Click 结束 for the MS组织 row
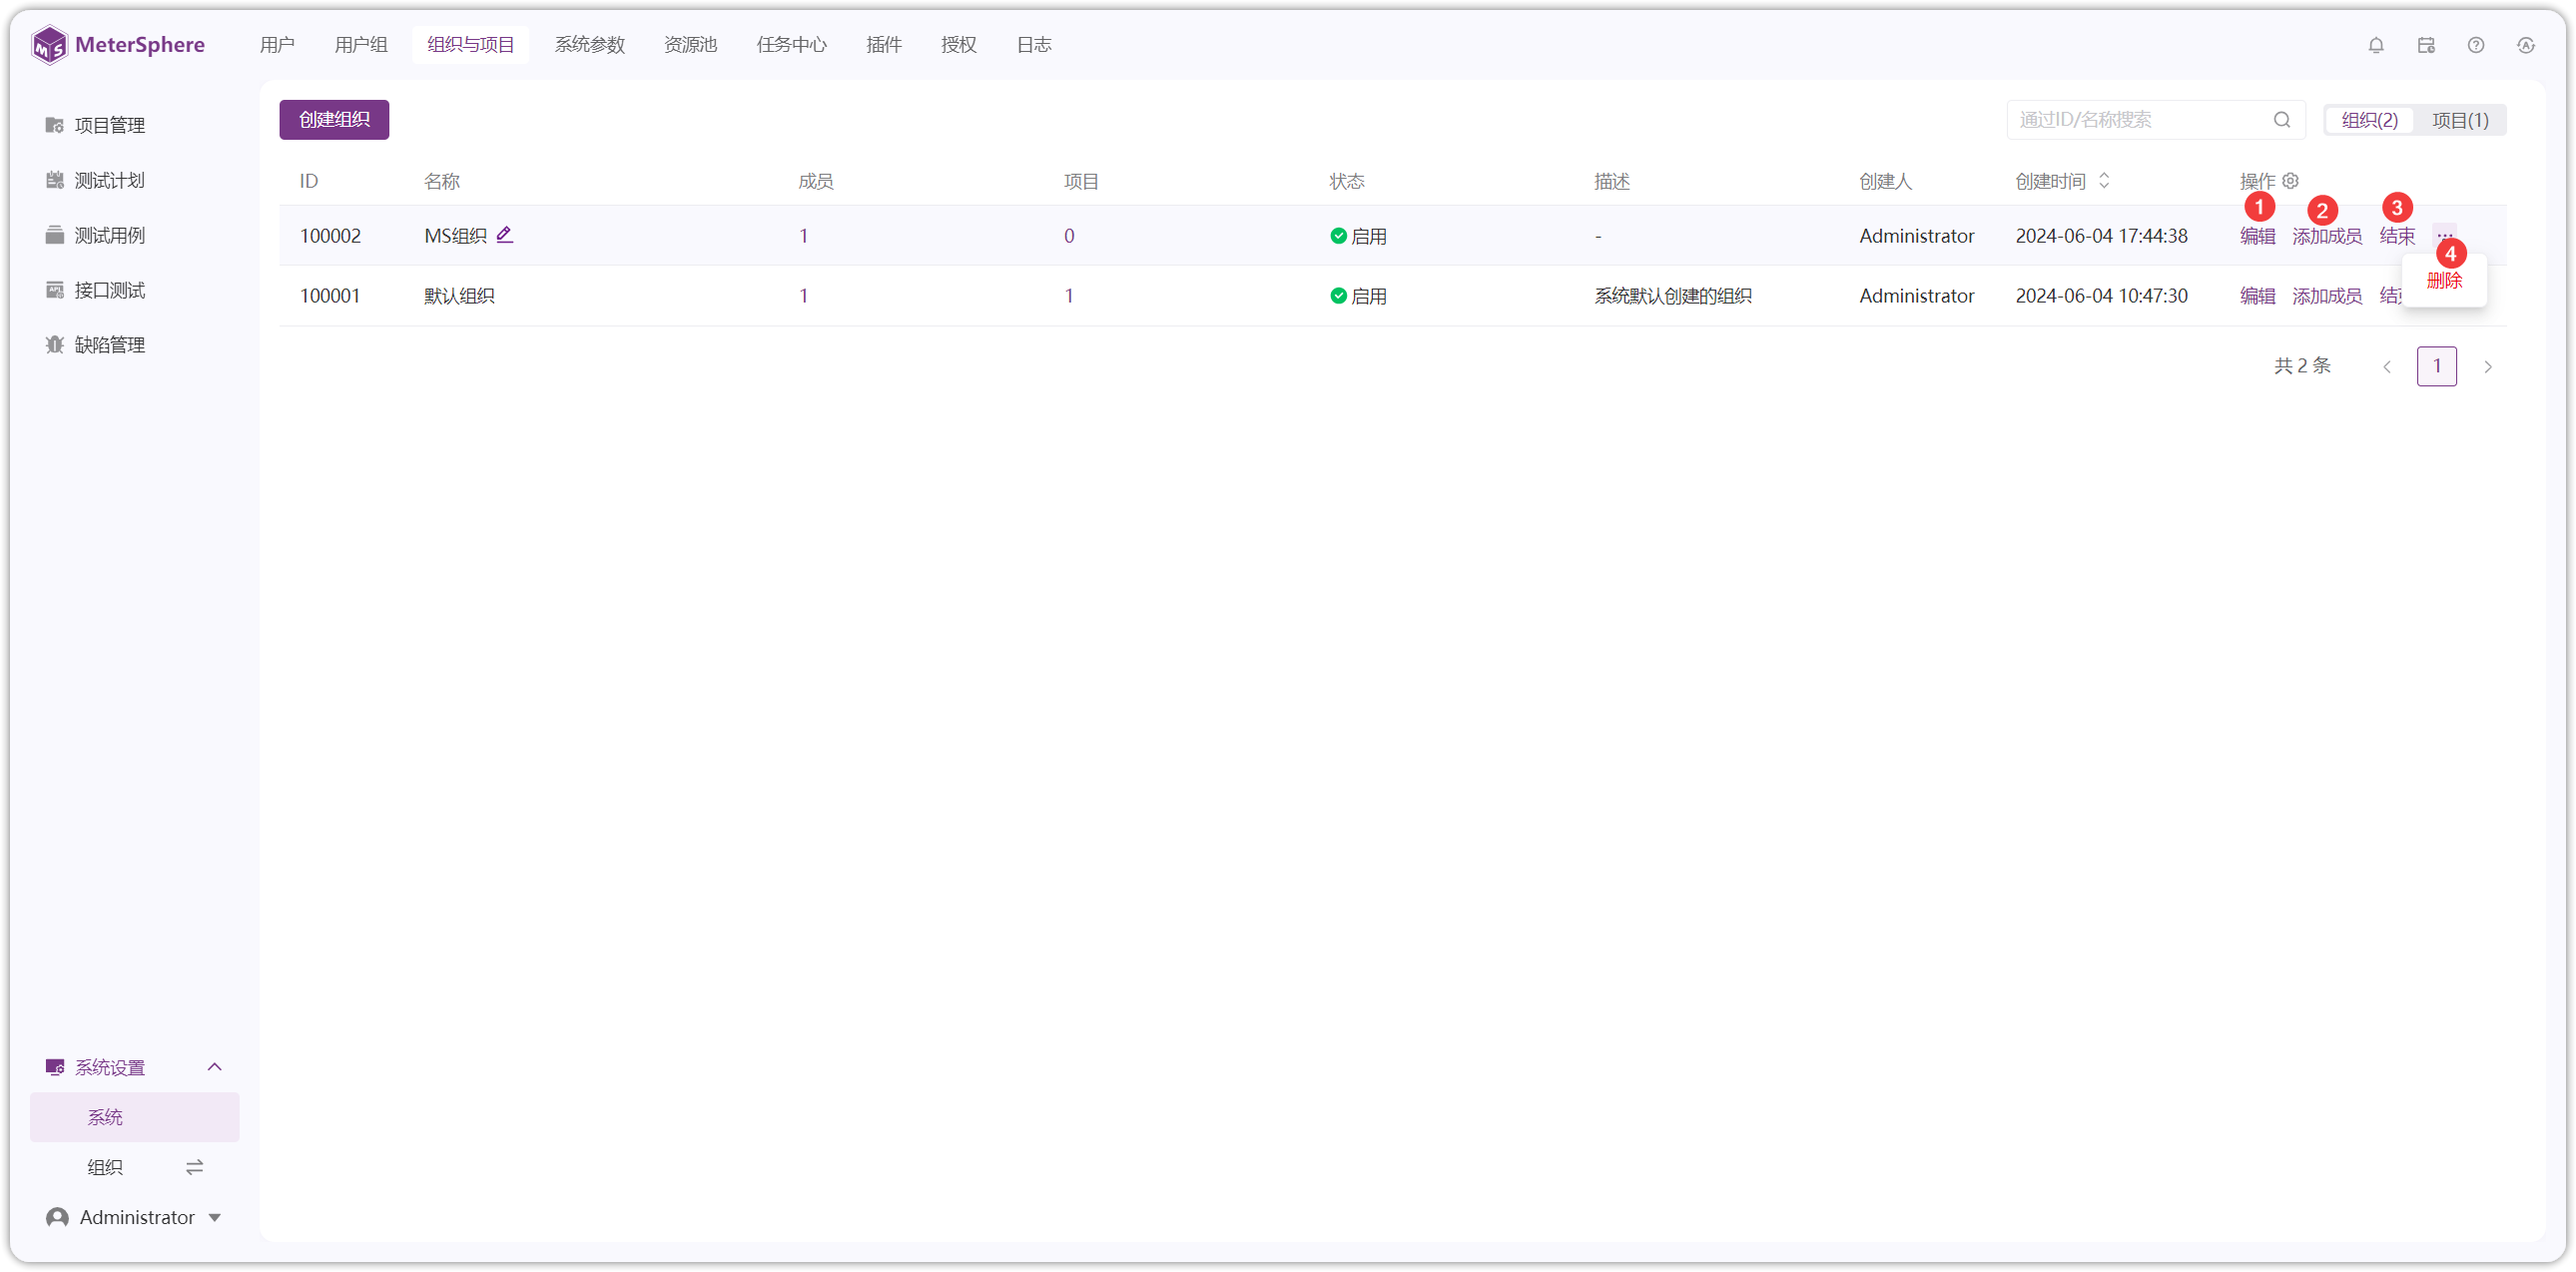Image resolution: width=2576 pixels, height=1272 pixels. click(x=2397, y=236)
